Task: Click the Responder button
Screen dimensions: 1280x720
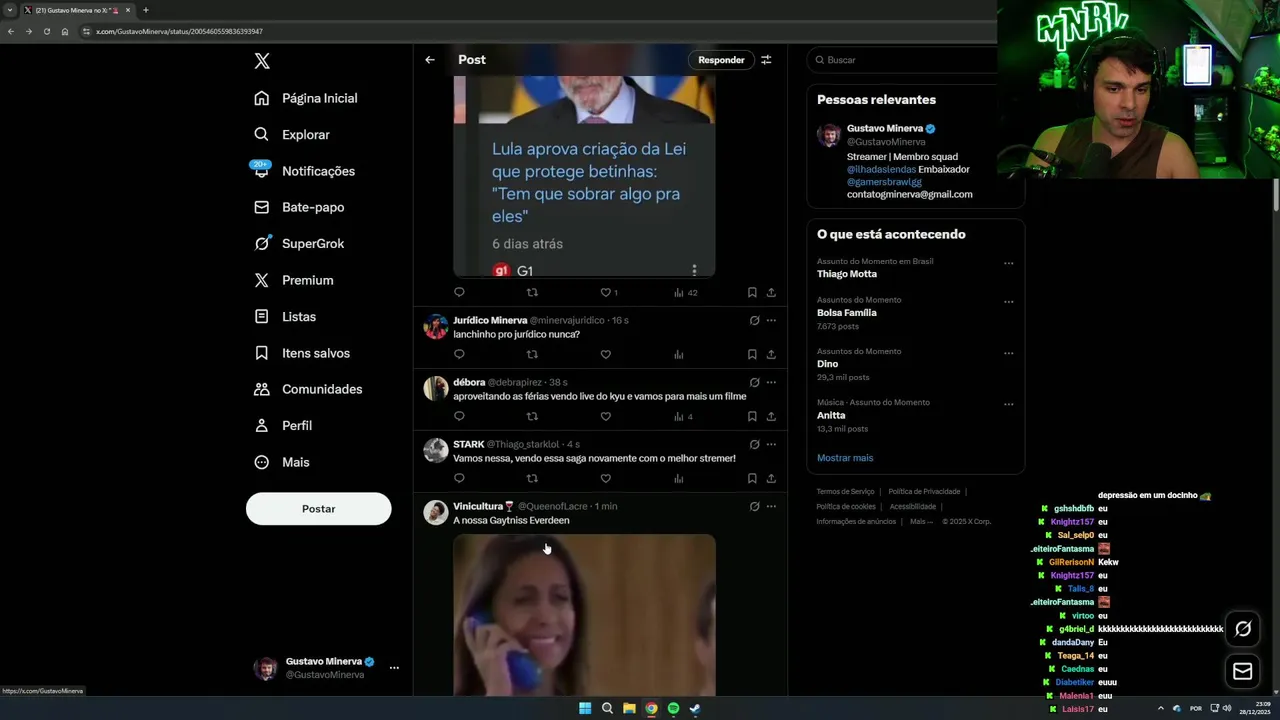Action: (x=721, y=60)
